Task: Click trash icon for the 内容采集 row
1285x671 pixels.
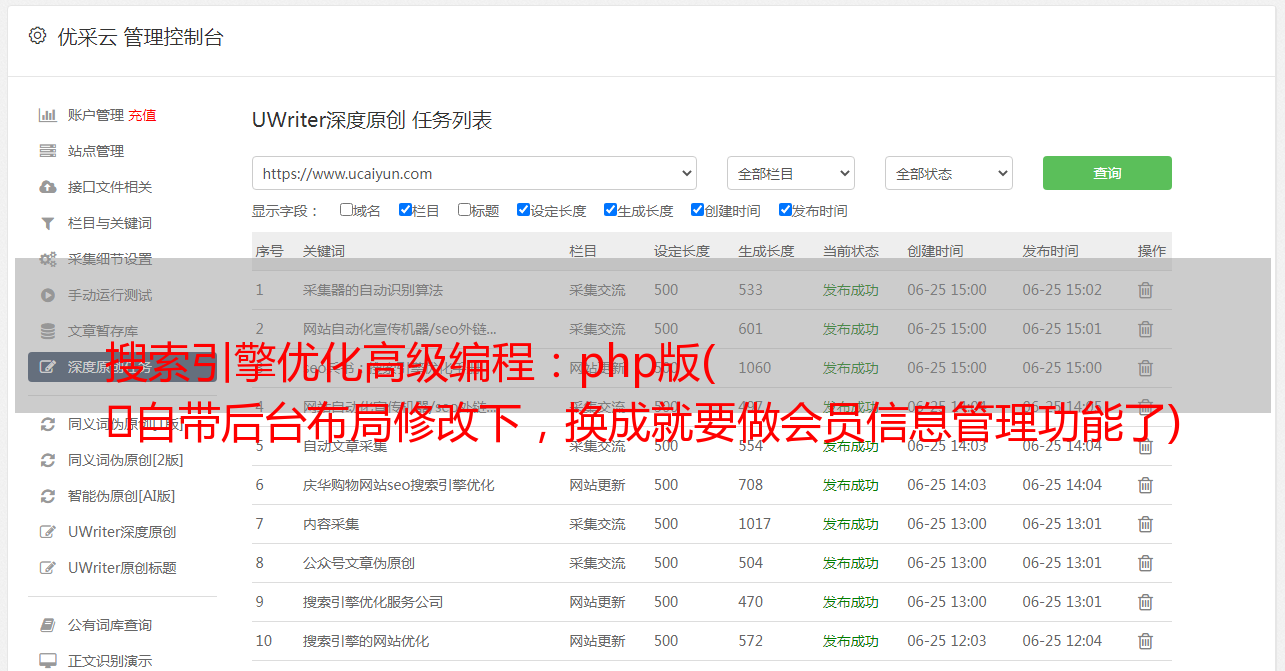Action: pos(1145,524)
